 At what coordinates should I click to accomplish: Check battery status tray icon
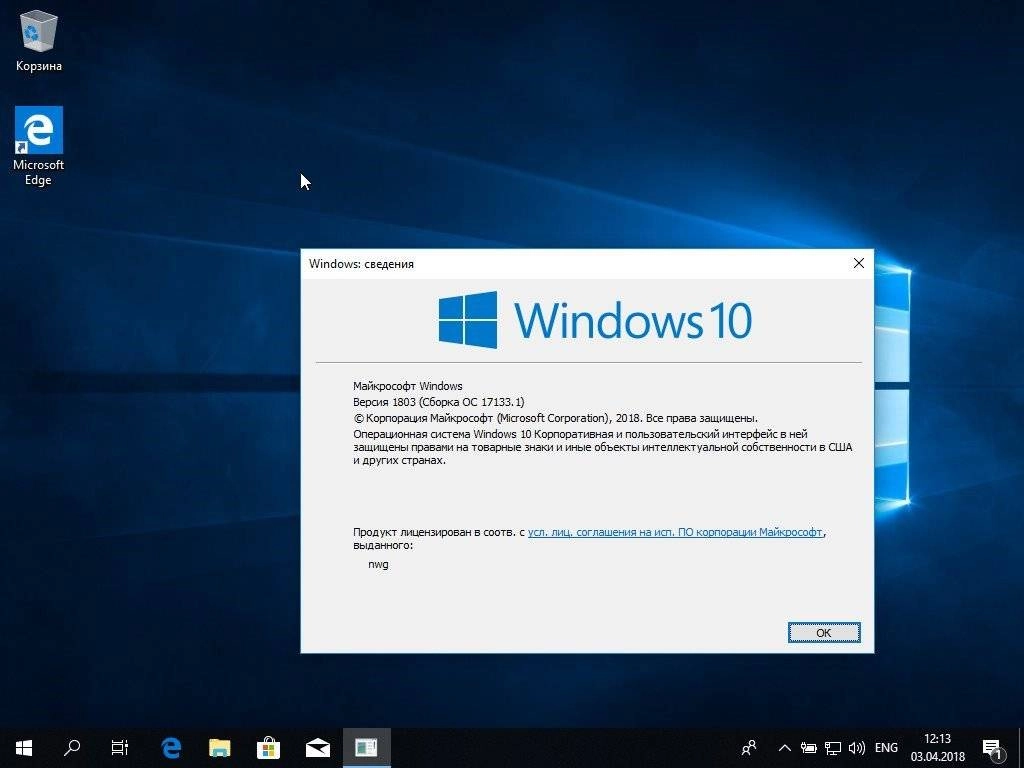(x=808, y=748)
